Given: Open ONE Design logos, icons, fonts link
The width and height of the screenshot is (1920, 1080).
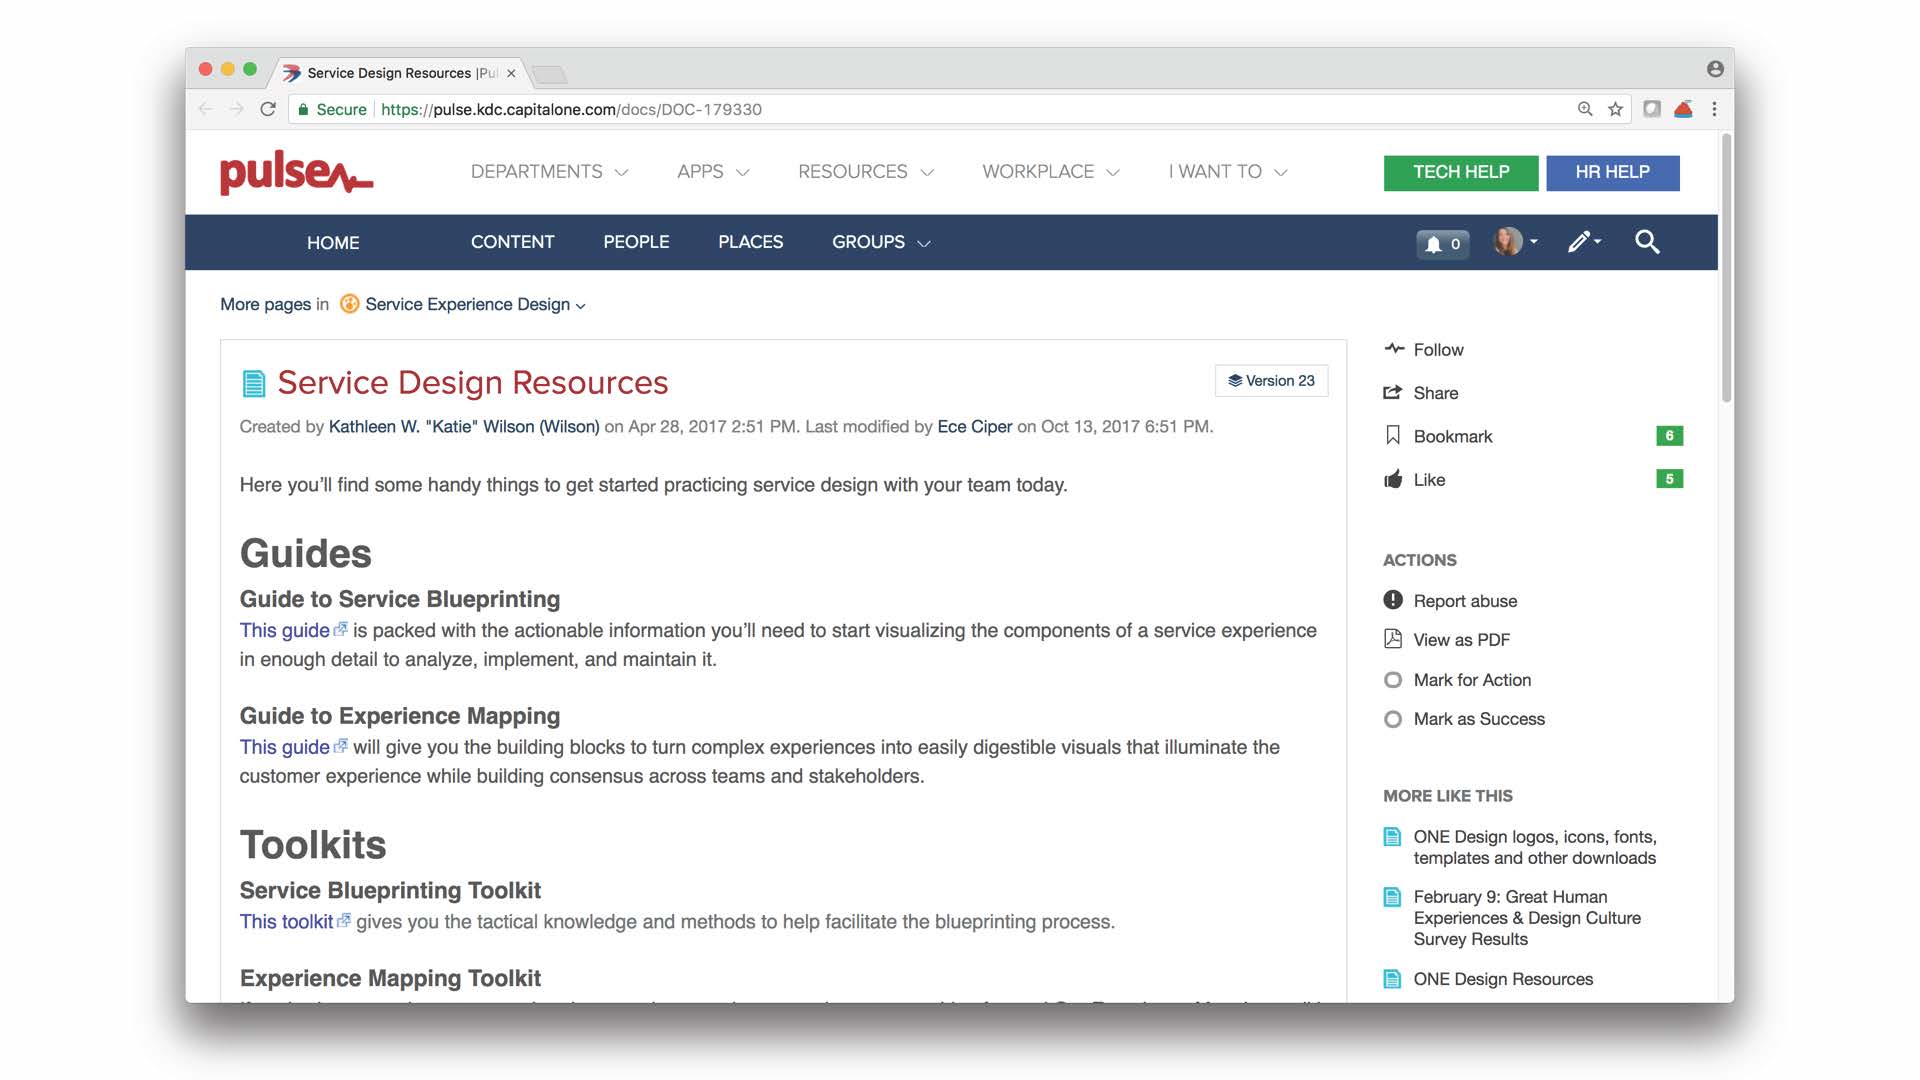Looking at the screenshot, I should [1534, 847].
